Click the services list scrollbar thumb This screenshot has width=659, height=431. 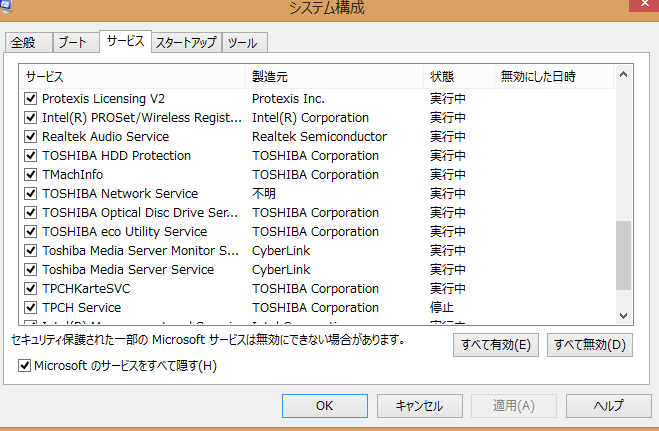(624, 255)
